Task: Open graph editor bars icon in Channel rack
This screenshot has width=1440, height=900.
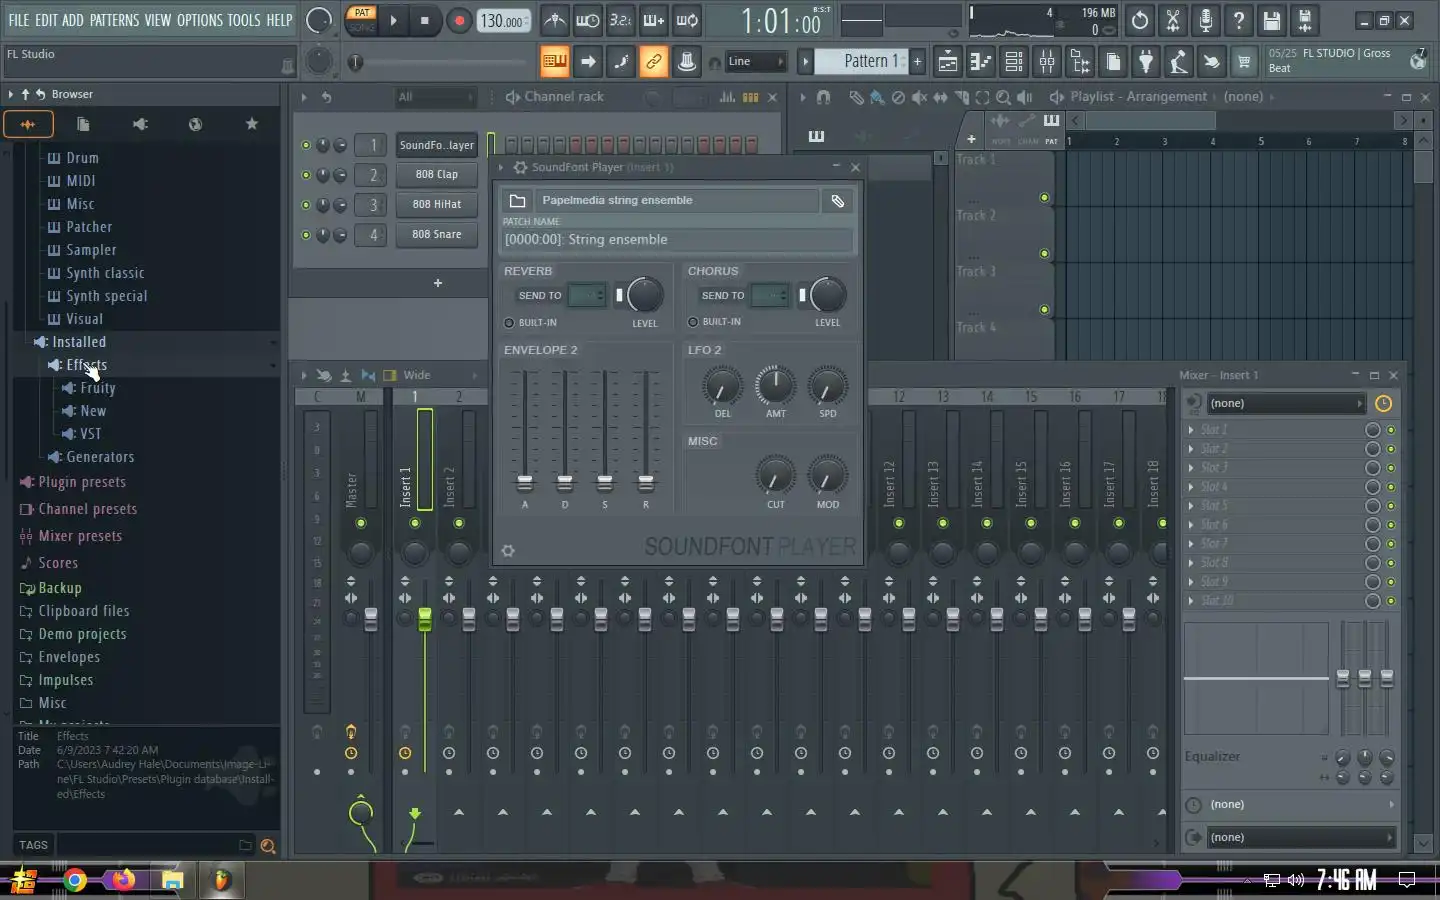Action: pos(727,97)
